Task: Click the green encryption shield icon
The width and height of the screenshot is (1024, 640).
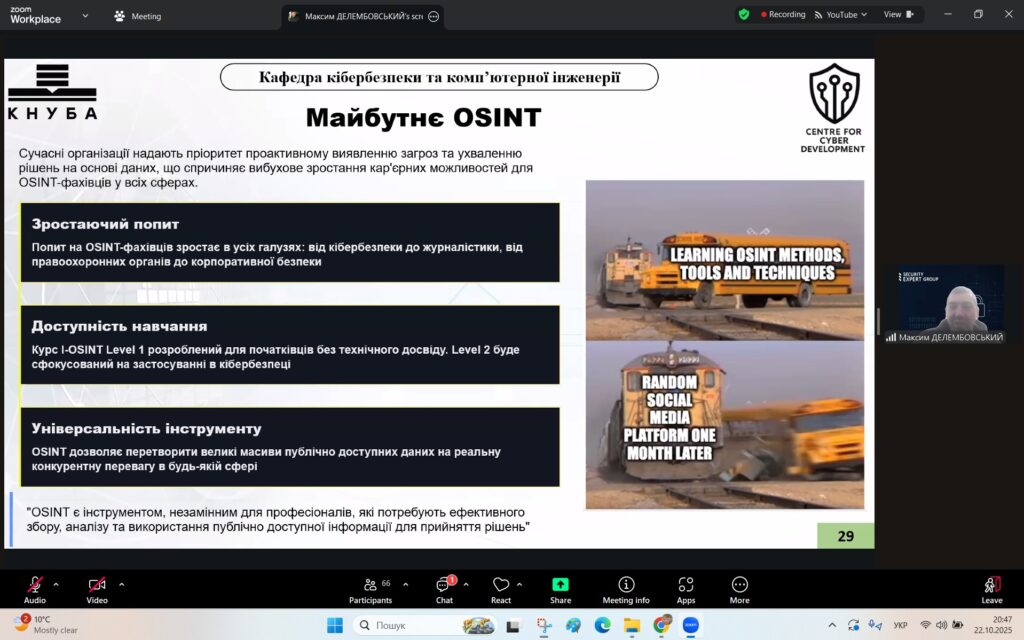Action: 744,15
